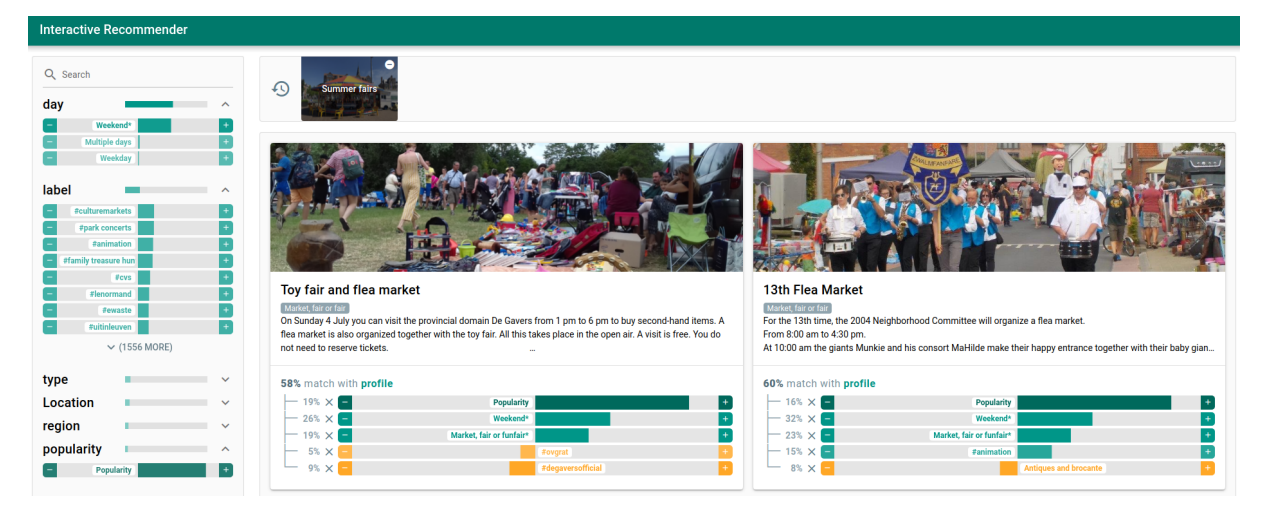1263x511 pixels.
Task: Increase Popularity weight in sidebar popularity section
Action: (226, 470)
